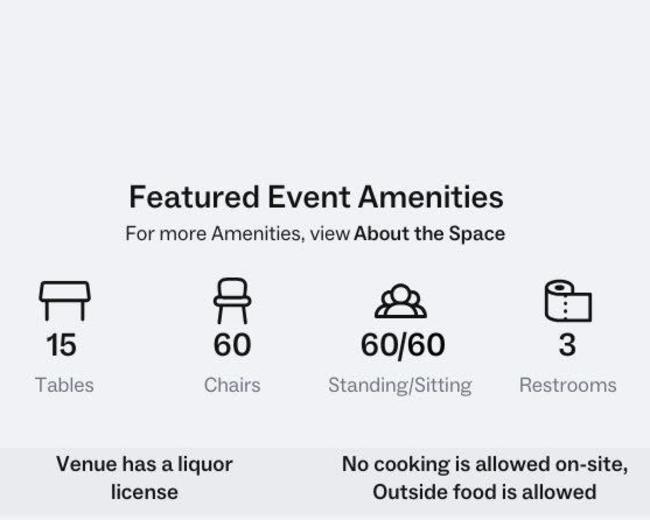Click the Venue has a liquor license text

tap(144, 478)
